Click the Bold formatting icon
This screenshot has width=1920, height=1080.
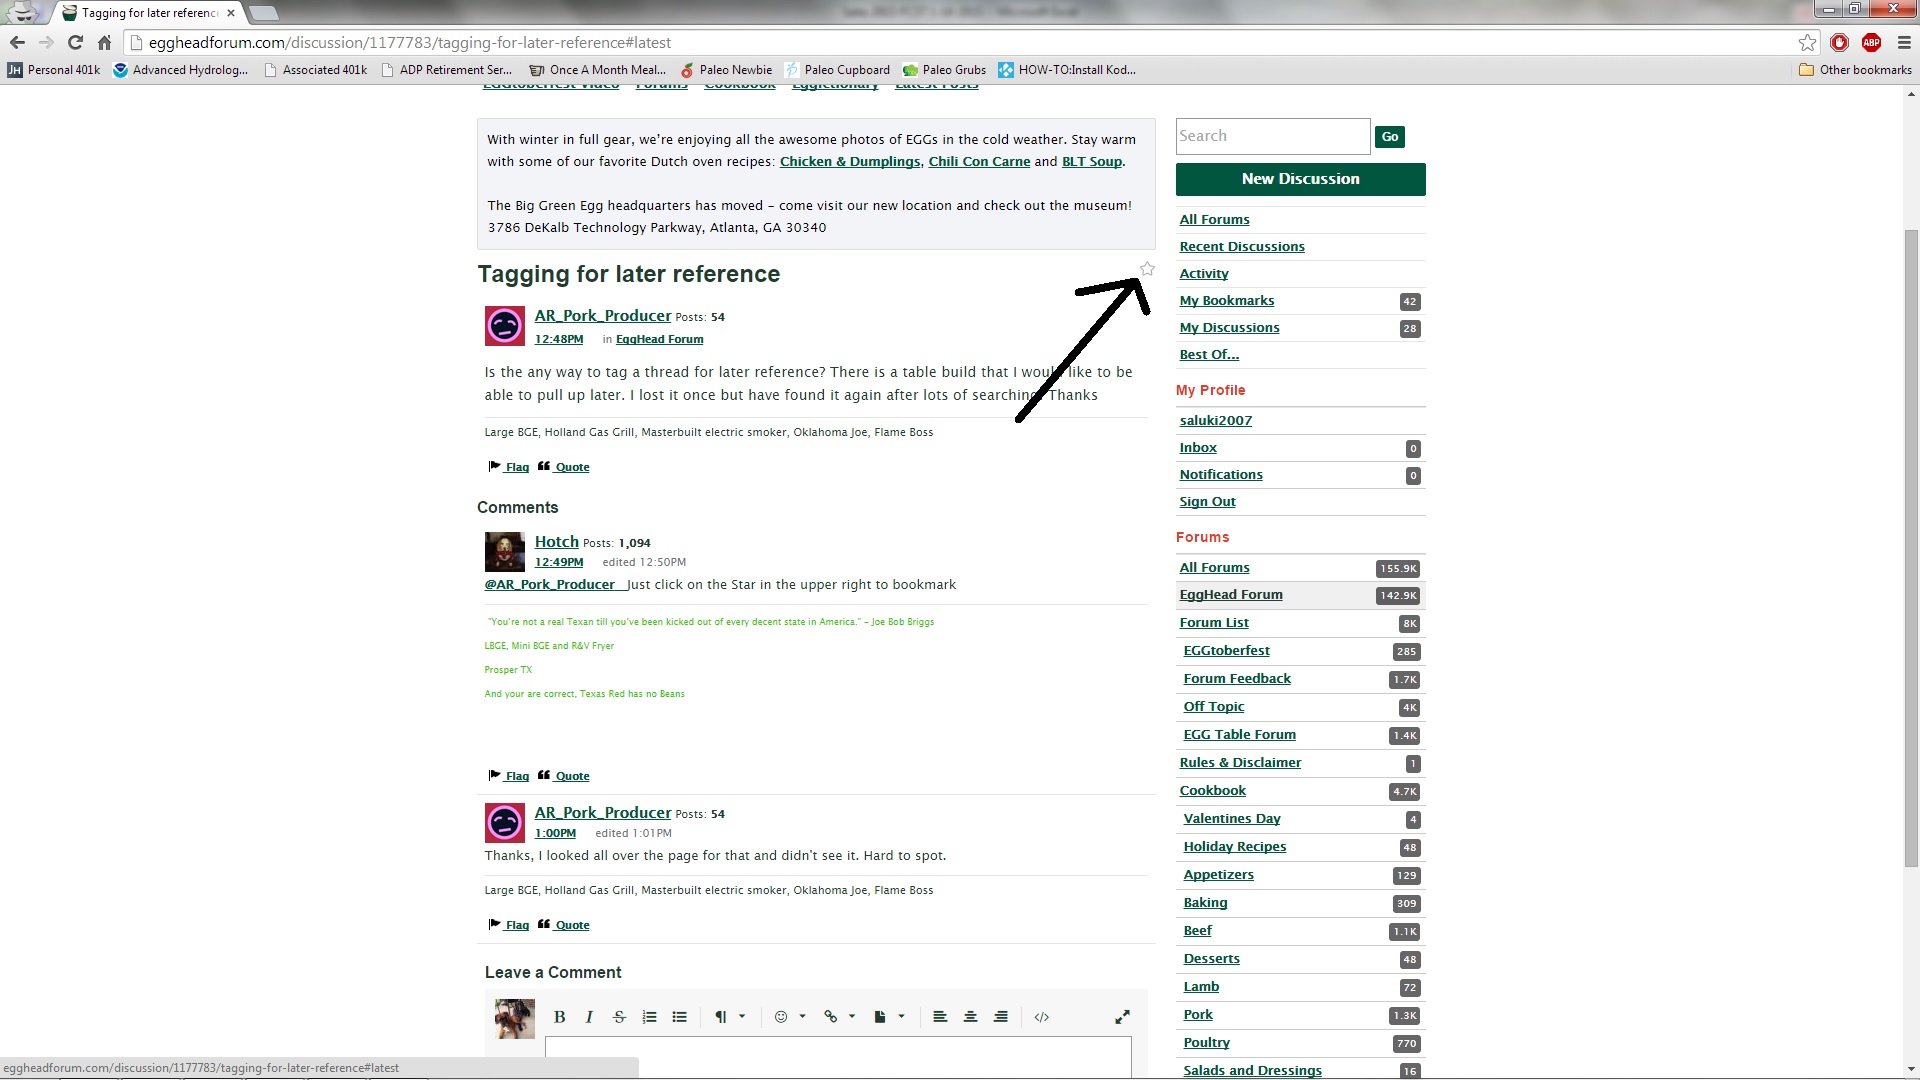(x=559, y=1017)
